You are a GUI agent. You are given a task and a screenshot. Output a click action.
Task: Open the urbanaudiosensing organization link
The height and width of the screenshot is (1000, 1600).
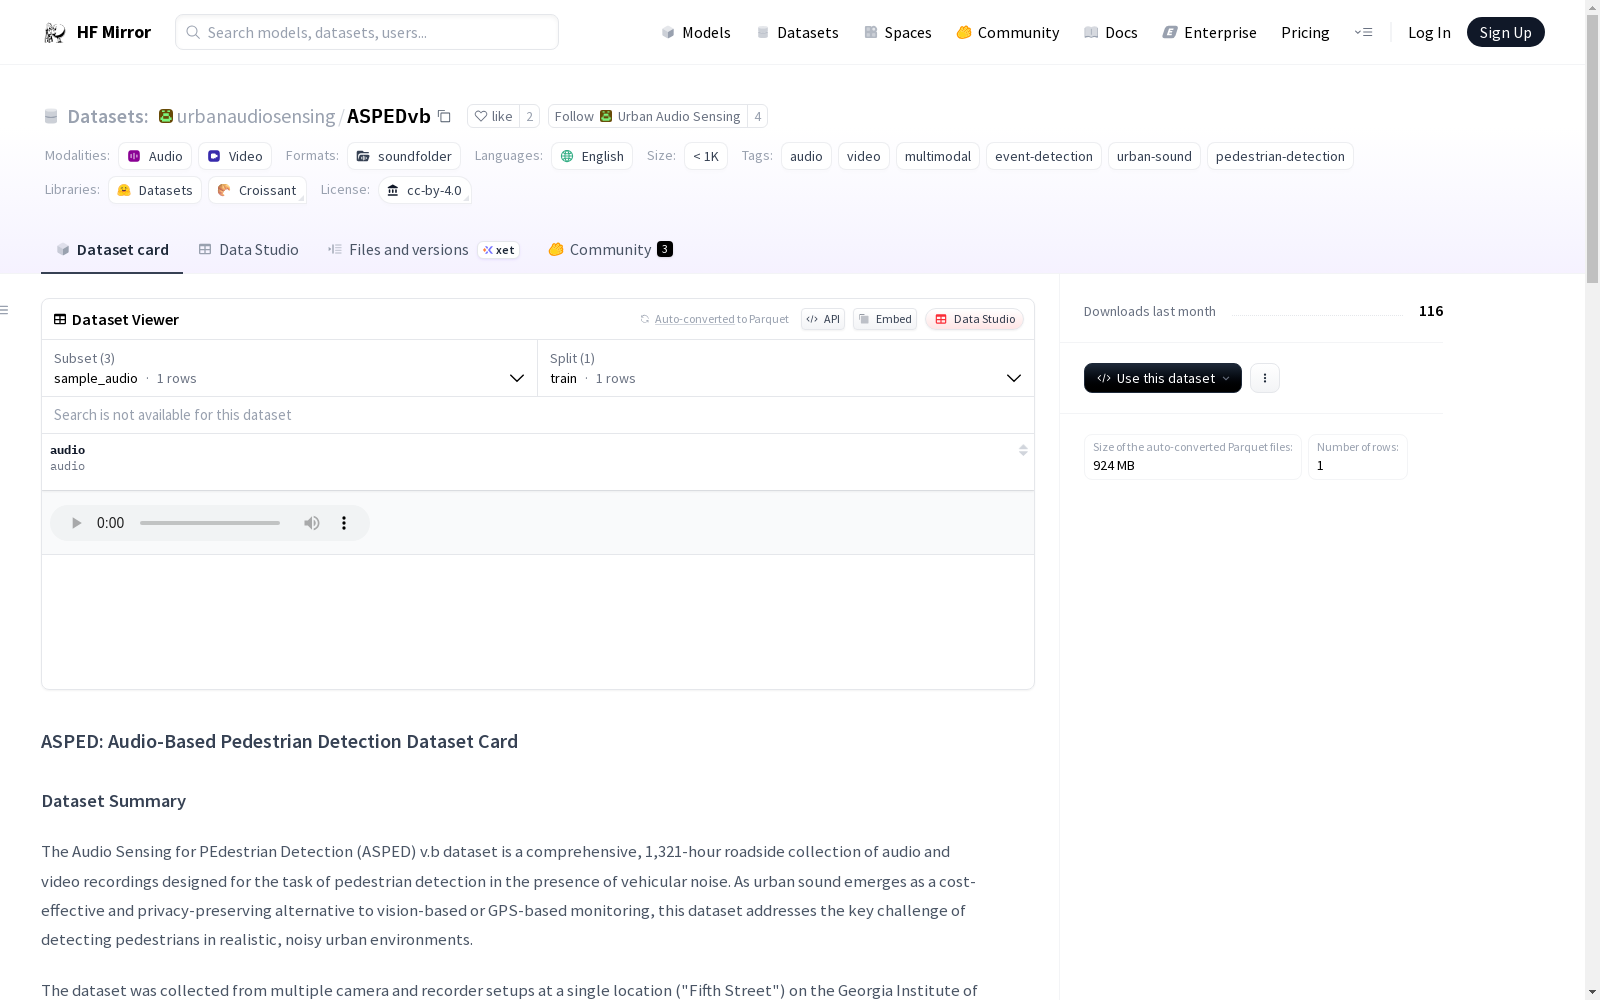tap(256, 117)
